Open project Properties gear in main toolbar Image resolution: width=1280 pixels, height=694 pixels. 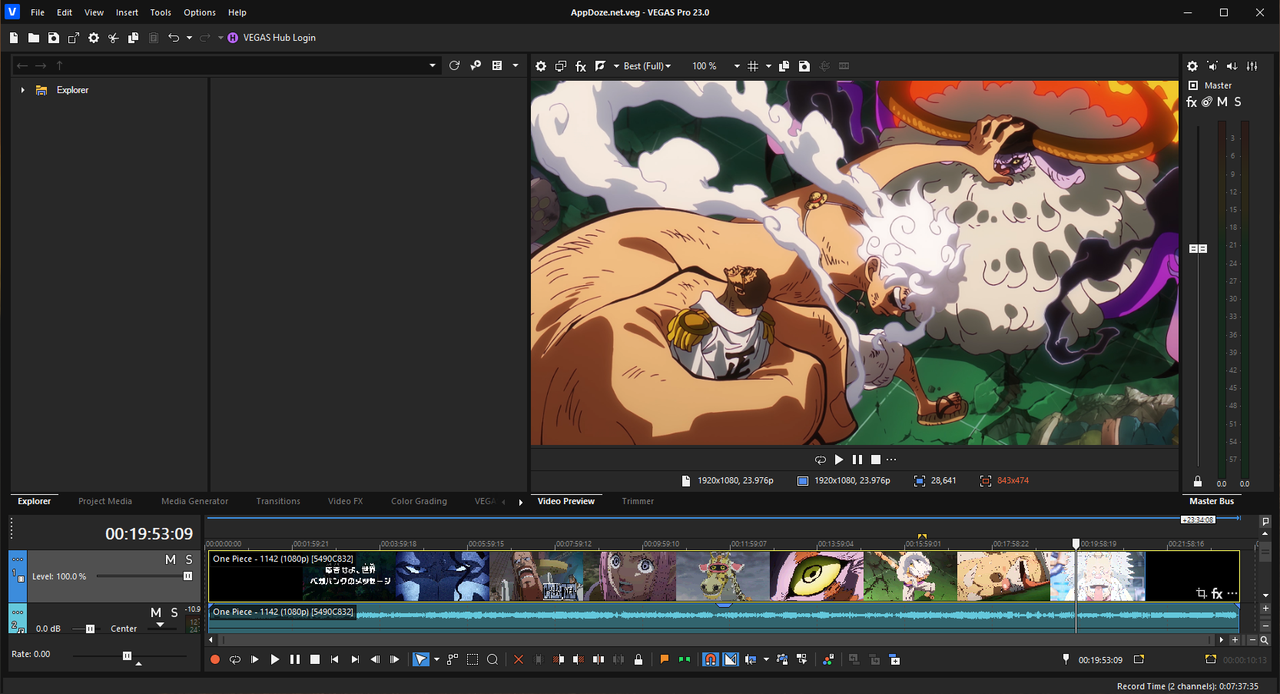click(x=94, y=38)
